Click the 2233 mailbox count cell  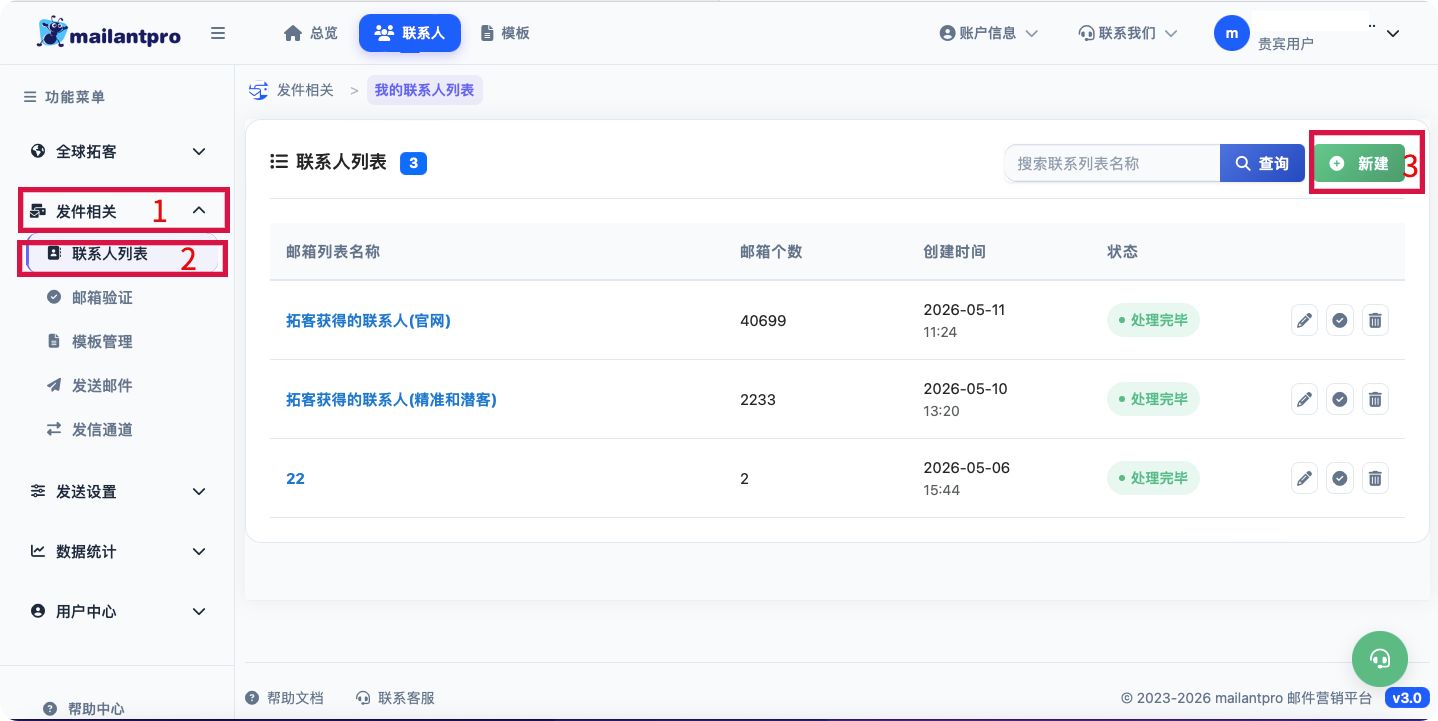coord(758,400)
